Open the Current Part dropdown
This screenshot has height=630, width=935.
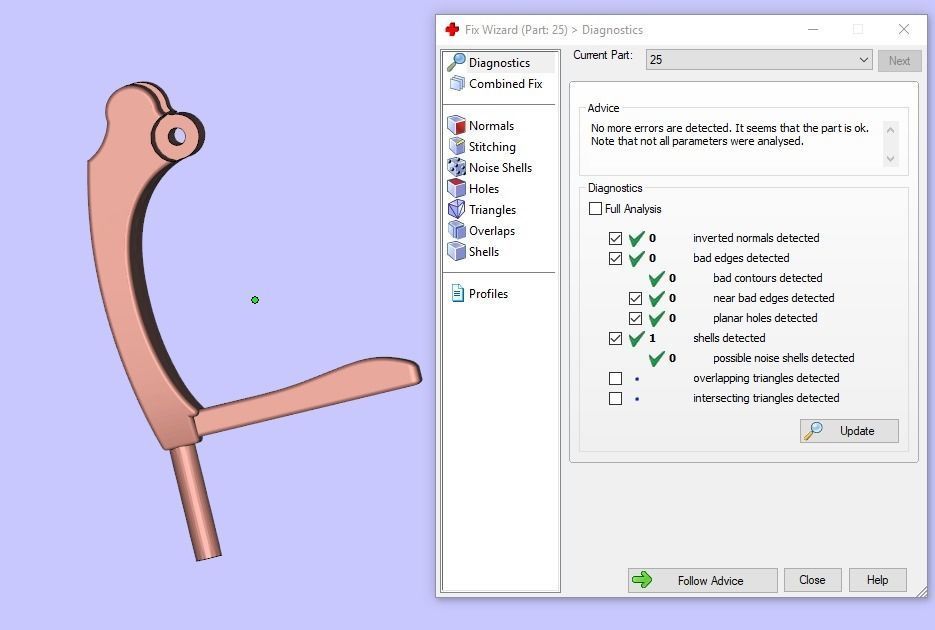[x=758, y=60]
